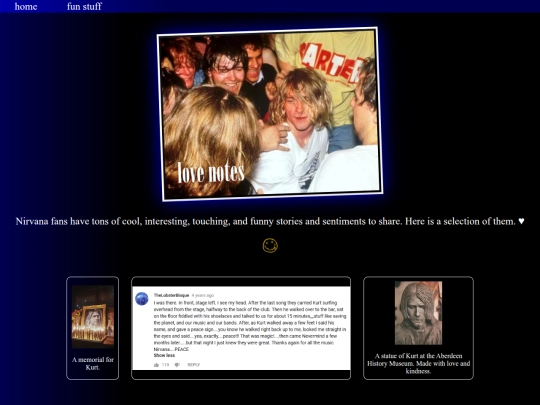
Task: Click the 'love notes' title text on photo
Action: (211, 172)
